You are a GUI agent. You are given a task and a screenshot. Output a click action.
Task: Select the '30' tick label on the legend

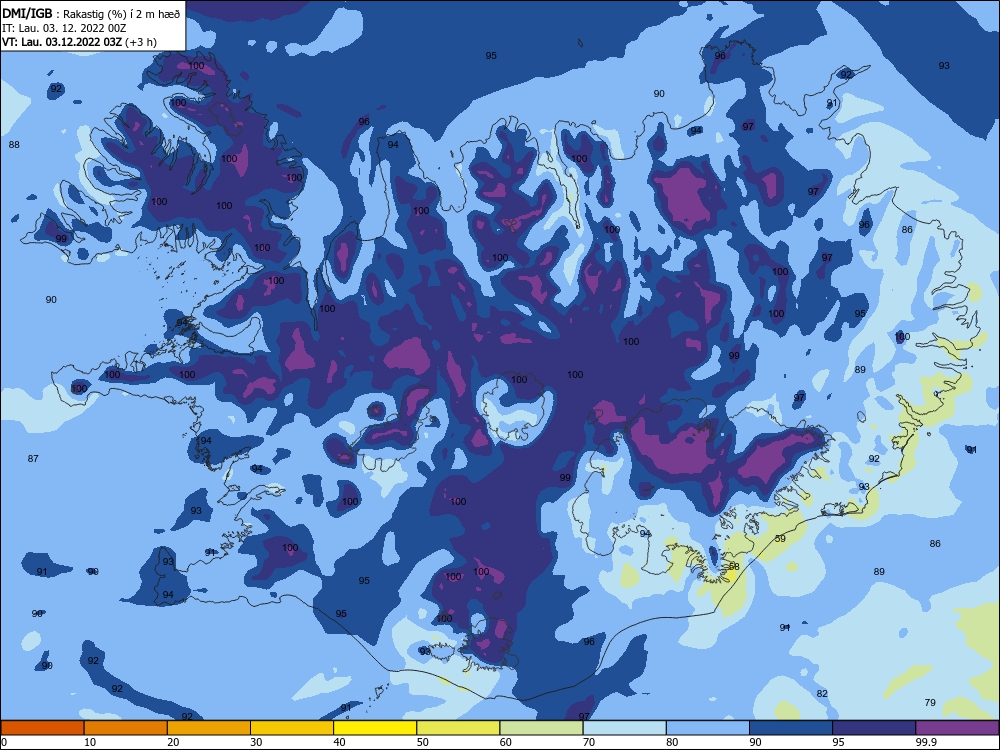click(256, 742)
